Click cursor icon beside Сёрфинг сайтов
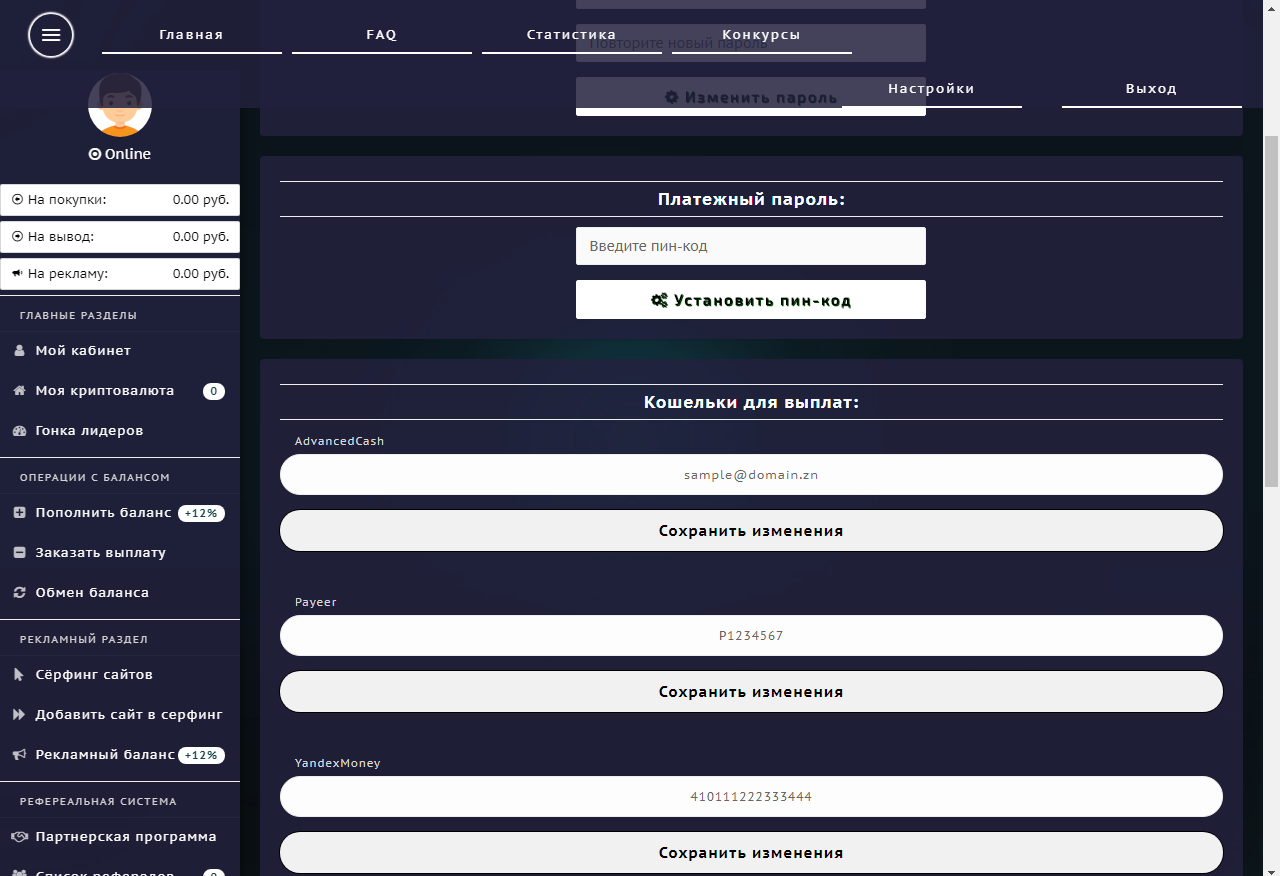This screenshot has width=1280, height=876. [19, 675]
